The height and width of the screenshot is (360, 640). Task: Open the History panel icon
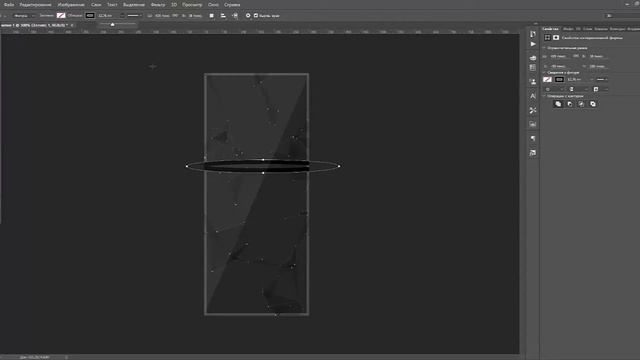pos(533,34)
